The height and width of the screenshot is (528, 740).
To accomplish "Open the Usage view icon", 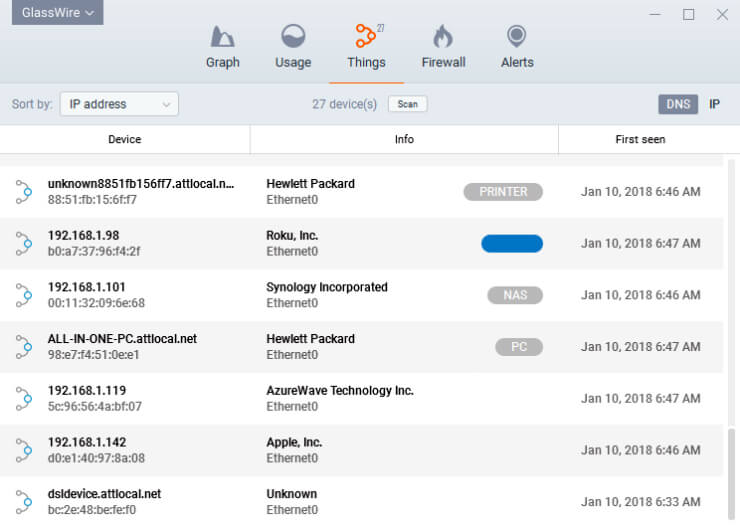I will (x=293, y=36).
